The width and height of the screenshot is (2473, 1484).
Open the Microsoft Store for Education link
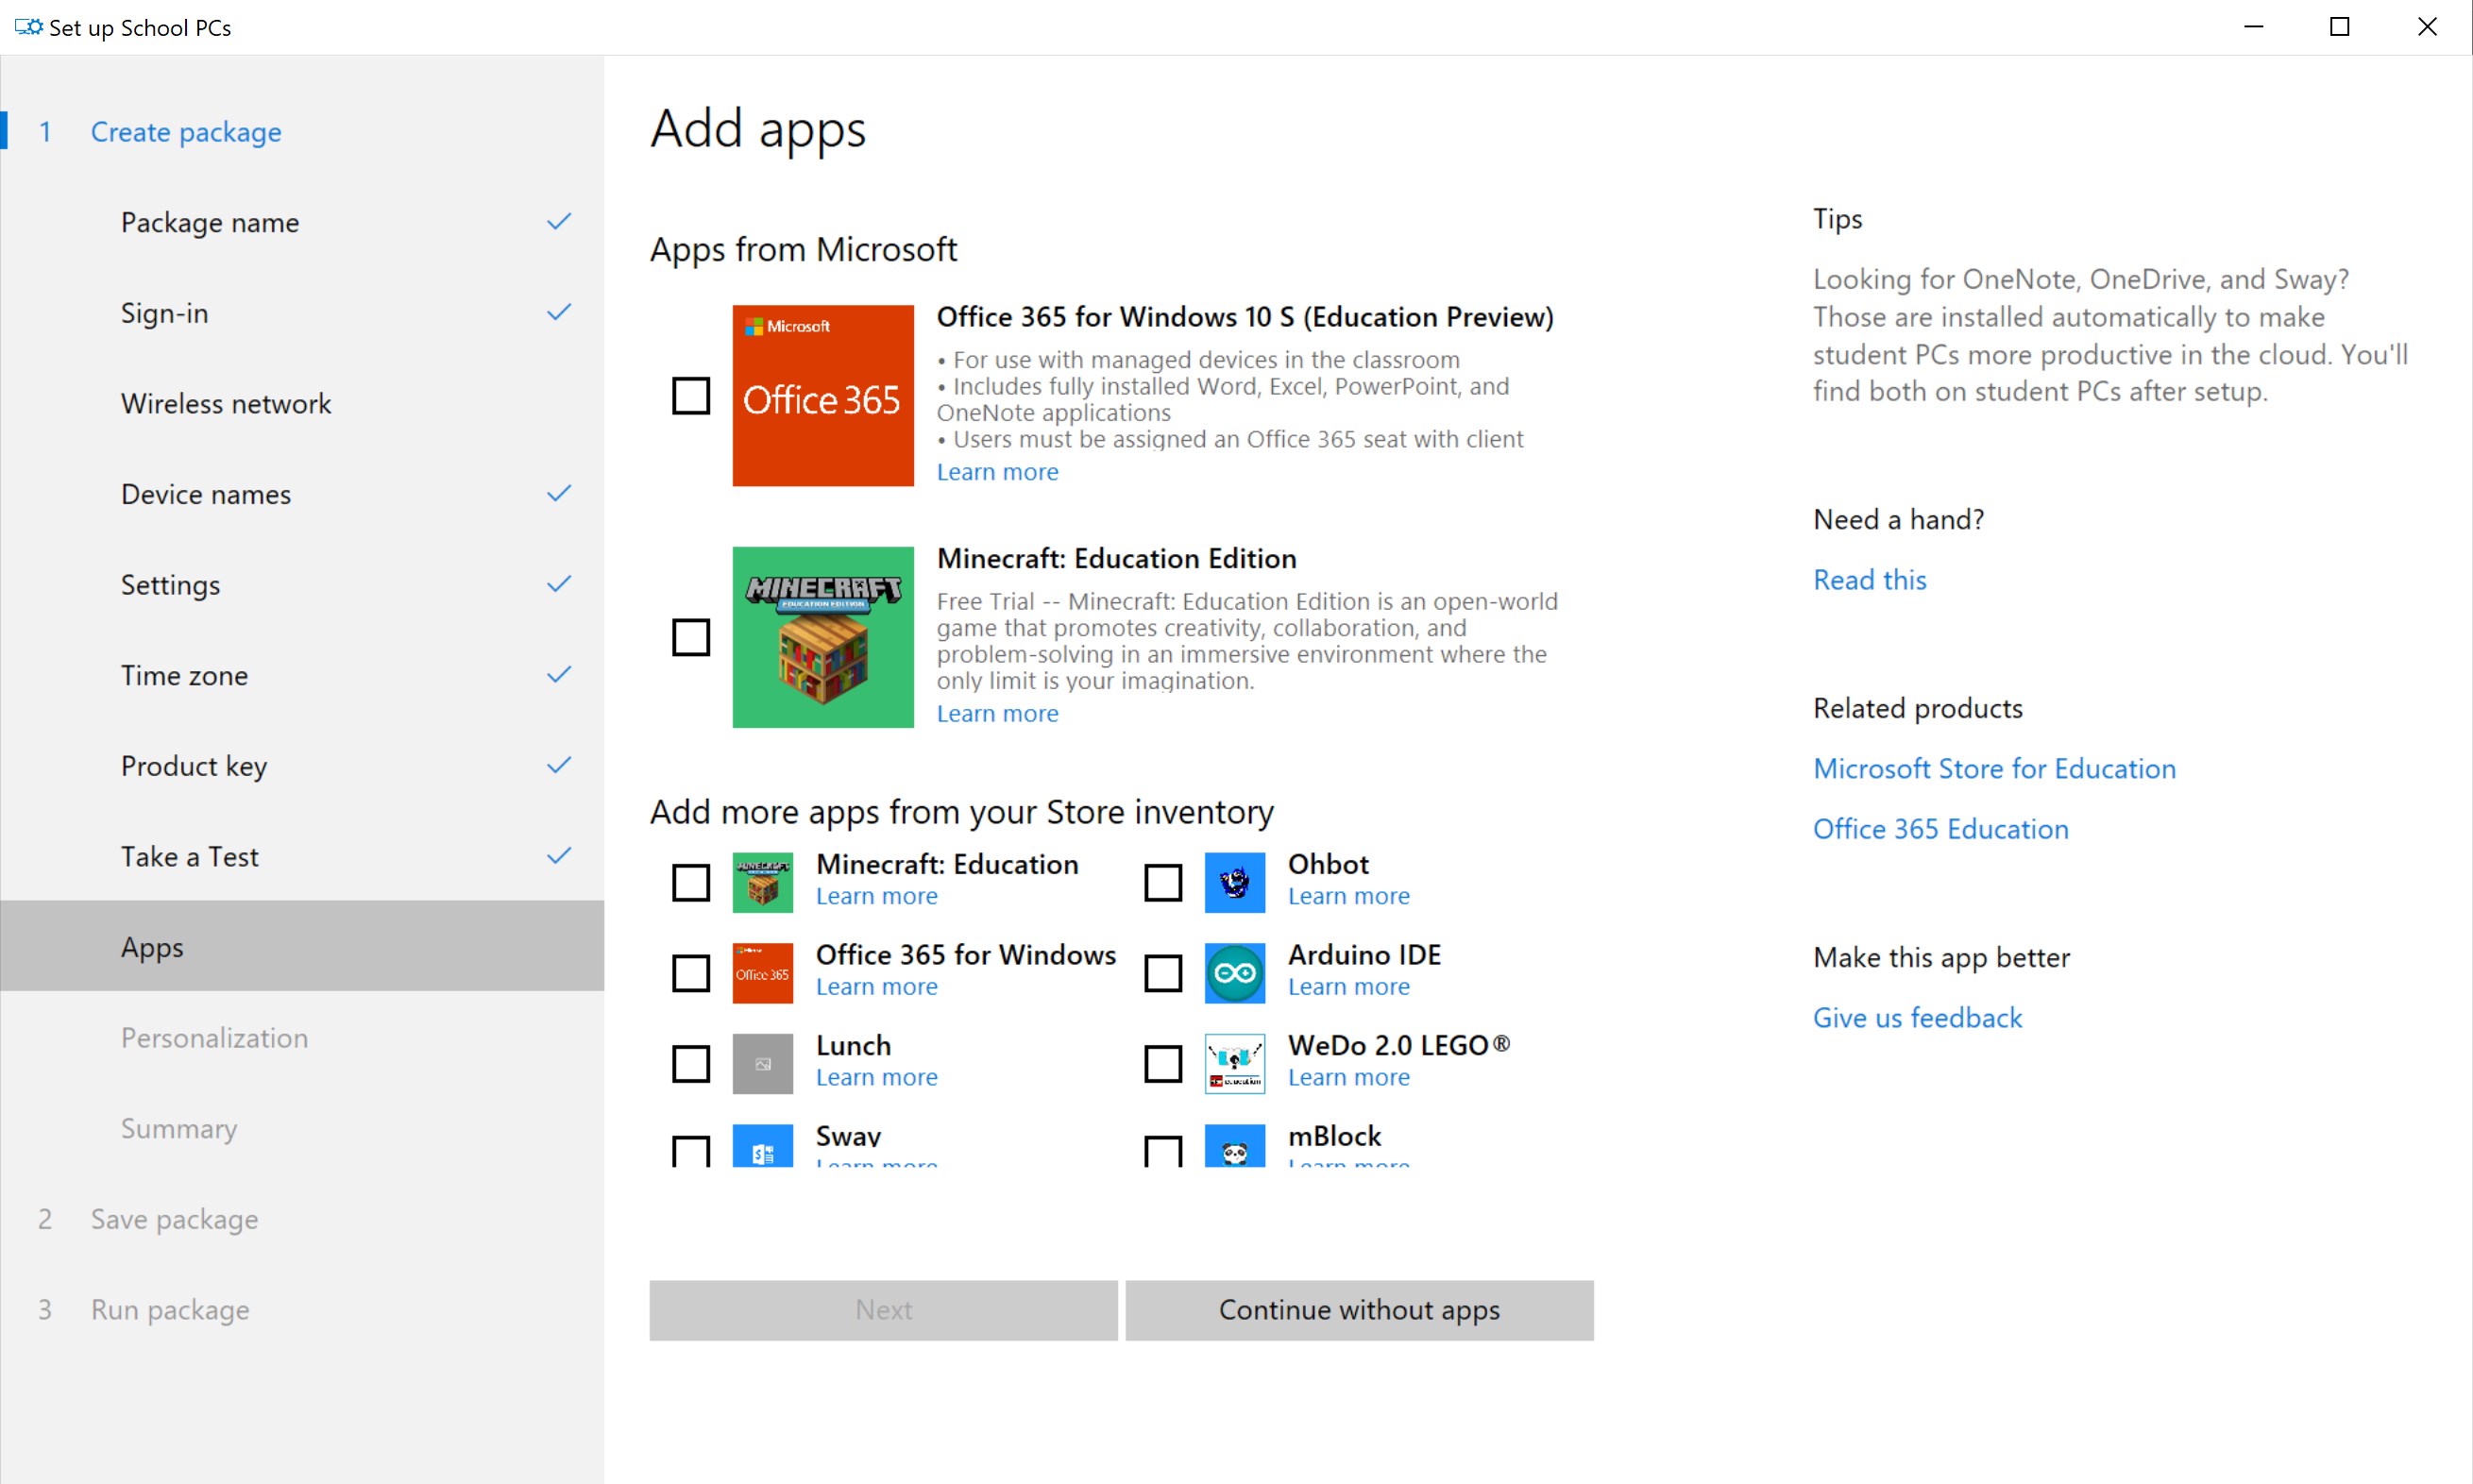click(1993, 768)
